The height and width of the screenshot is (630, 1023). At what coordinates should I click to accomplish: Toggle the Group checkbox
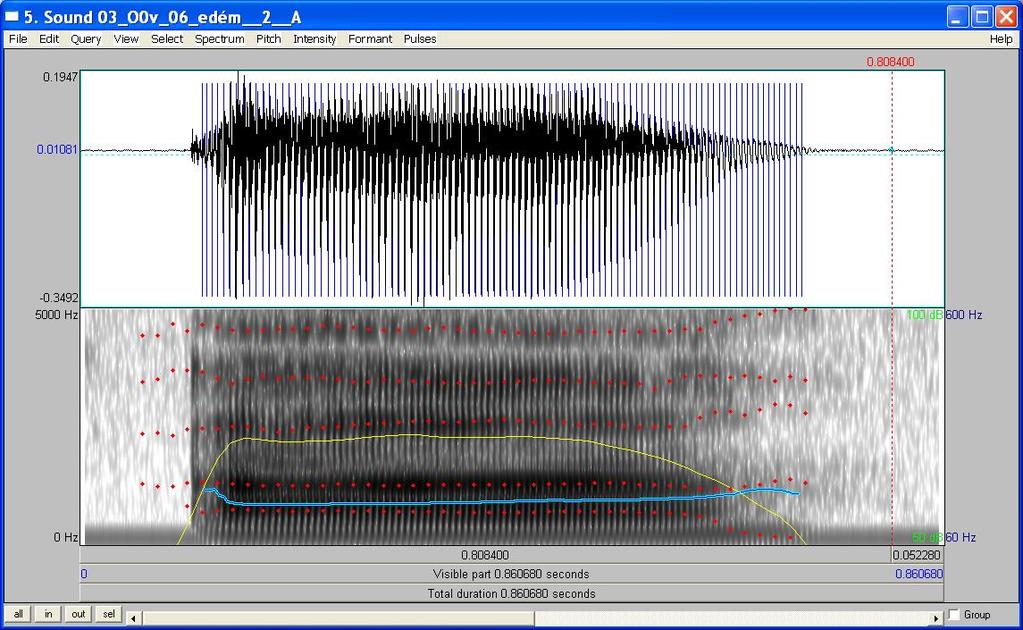[954, 614]
